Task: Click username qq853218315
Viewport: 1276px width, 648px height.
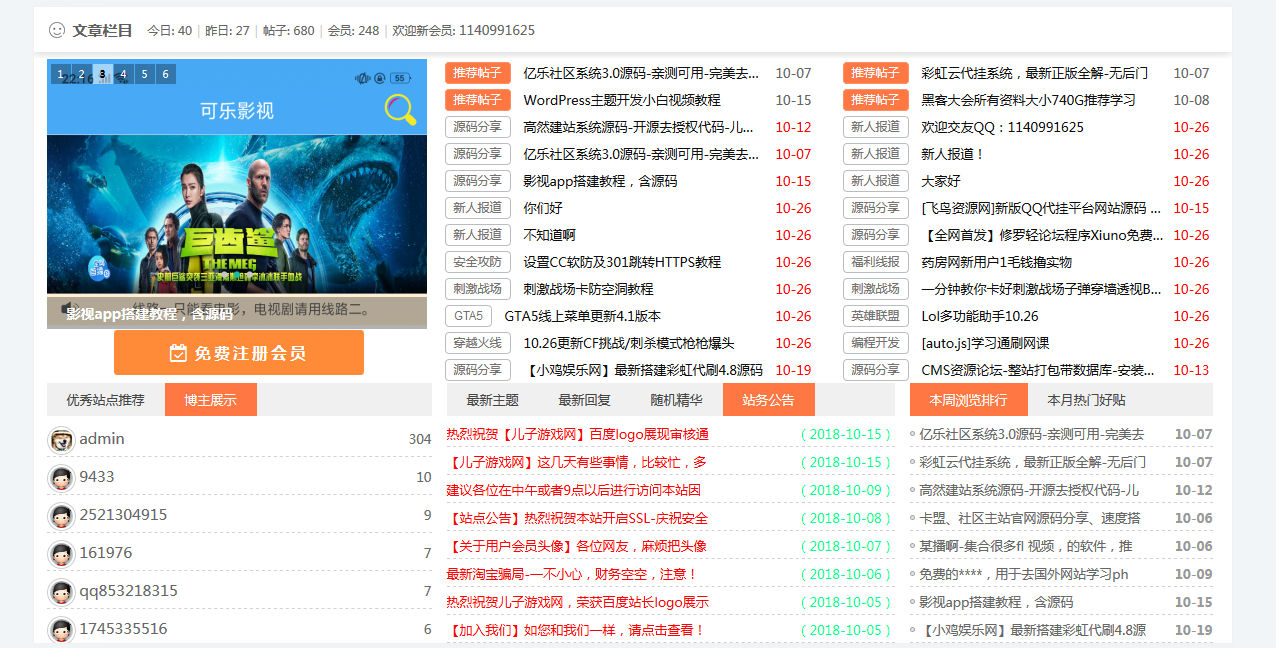Action: click(x=128, y=591)
